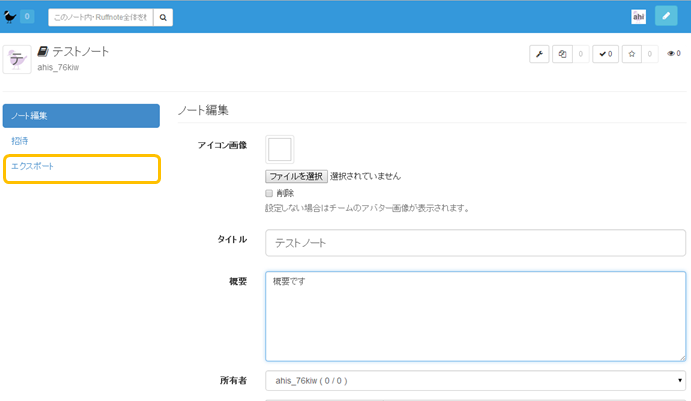Click the テストノート team avatar image
This screenshot has height=401, width=691.
(x=17, y=59)
